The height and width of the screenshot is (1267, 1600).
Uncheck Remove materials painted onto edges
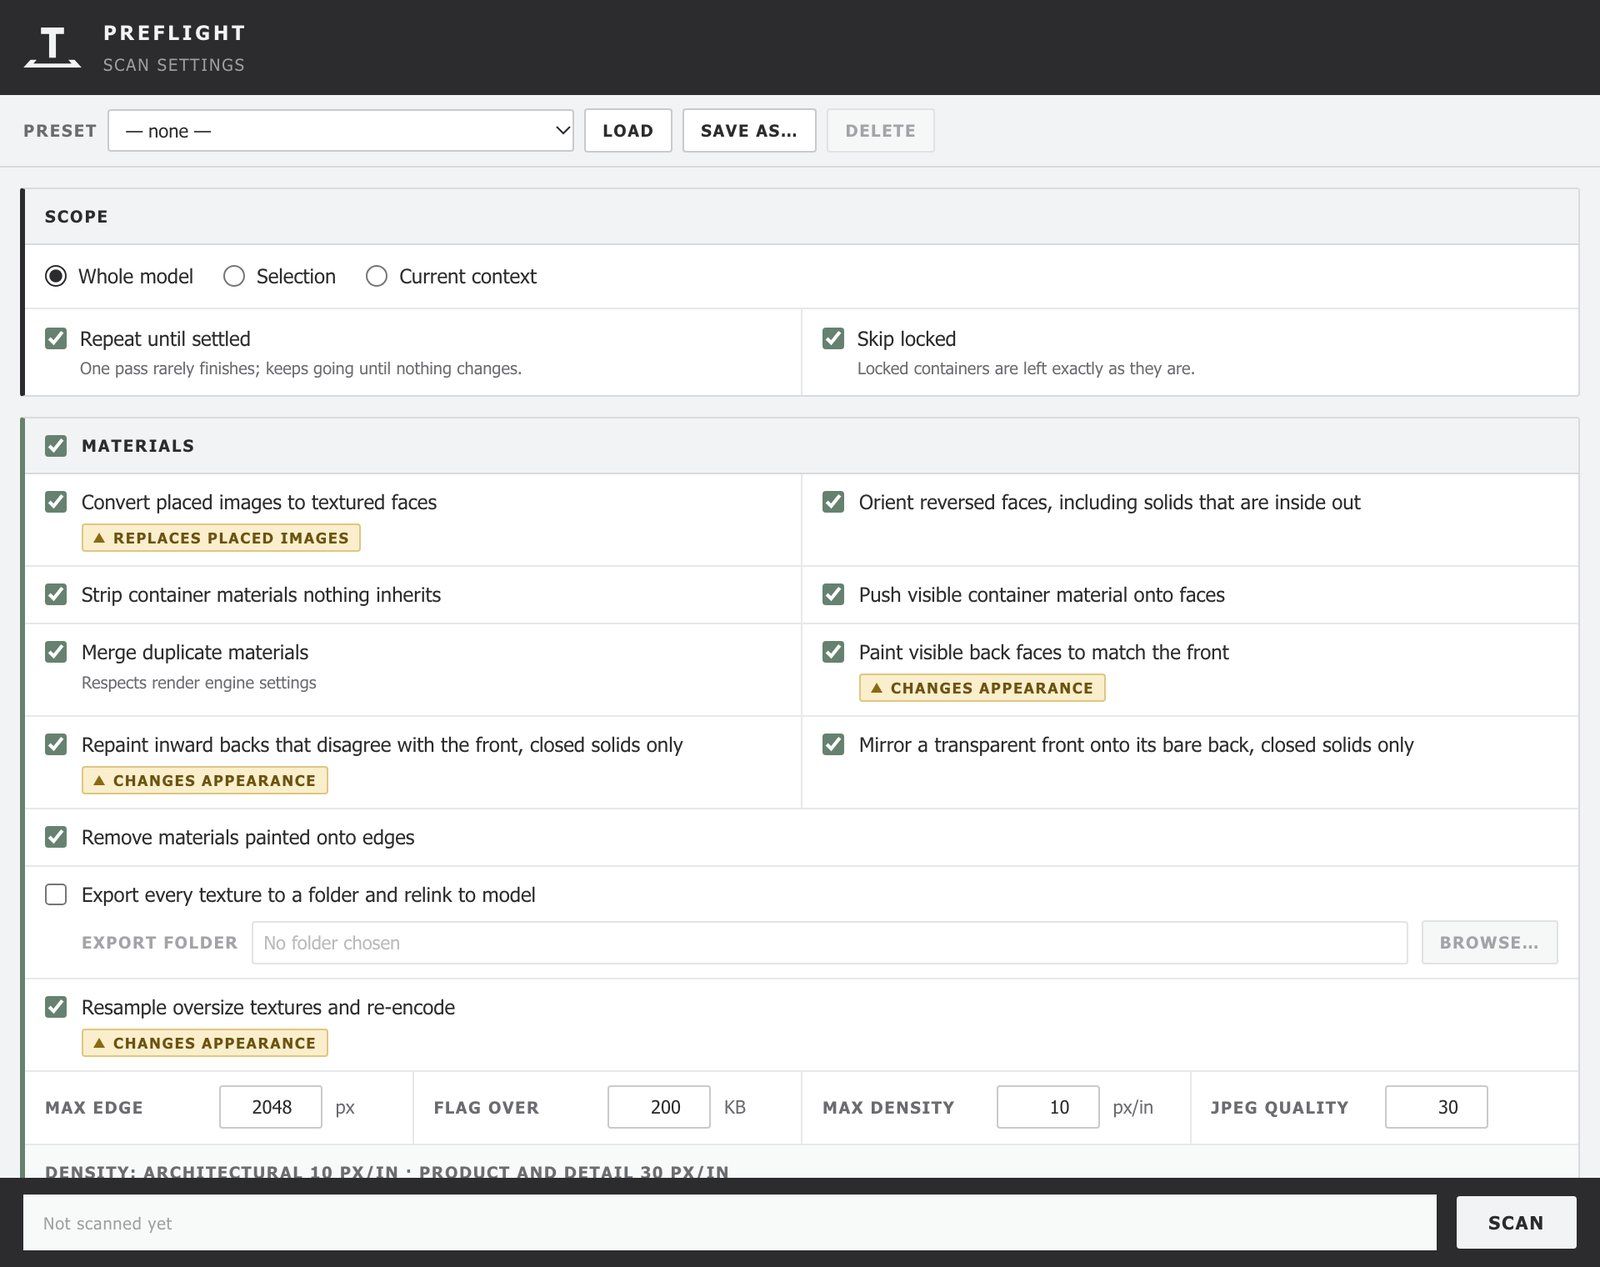point(56,837)
